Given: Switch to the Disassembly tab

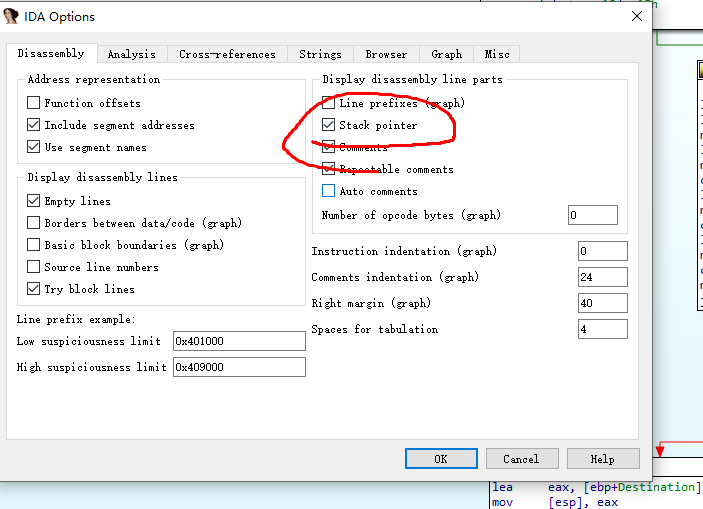Looking at the screenshot, I should pyautogui.click(x=51, y=53).
